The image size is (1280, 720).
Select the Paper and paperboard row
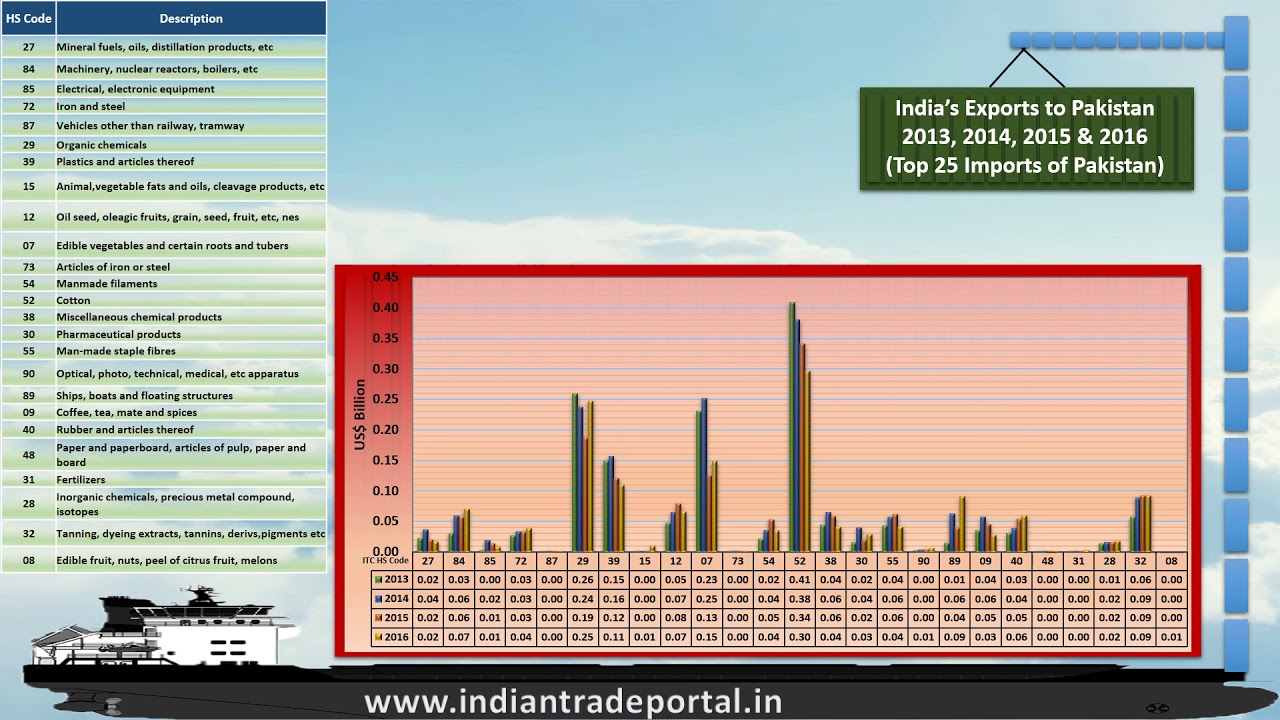(164, 455)
